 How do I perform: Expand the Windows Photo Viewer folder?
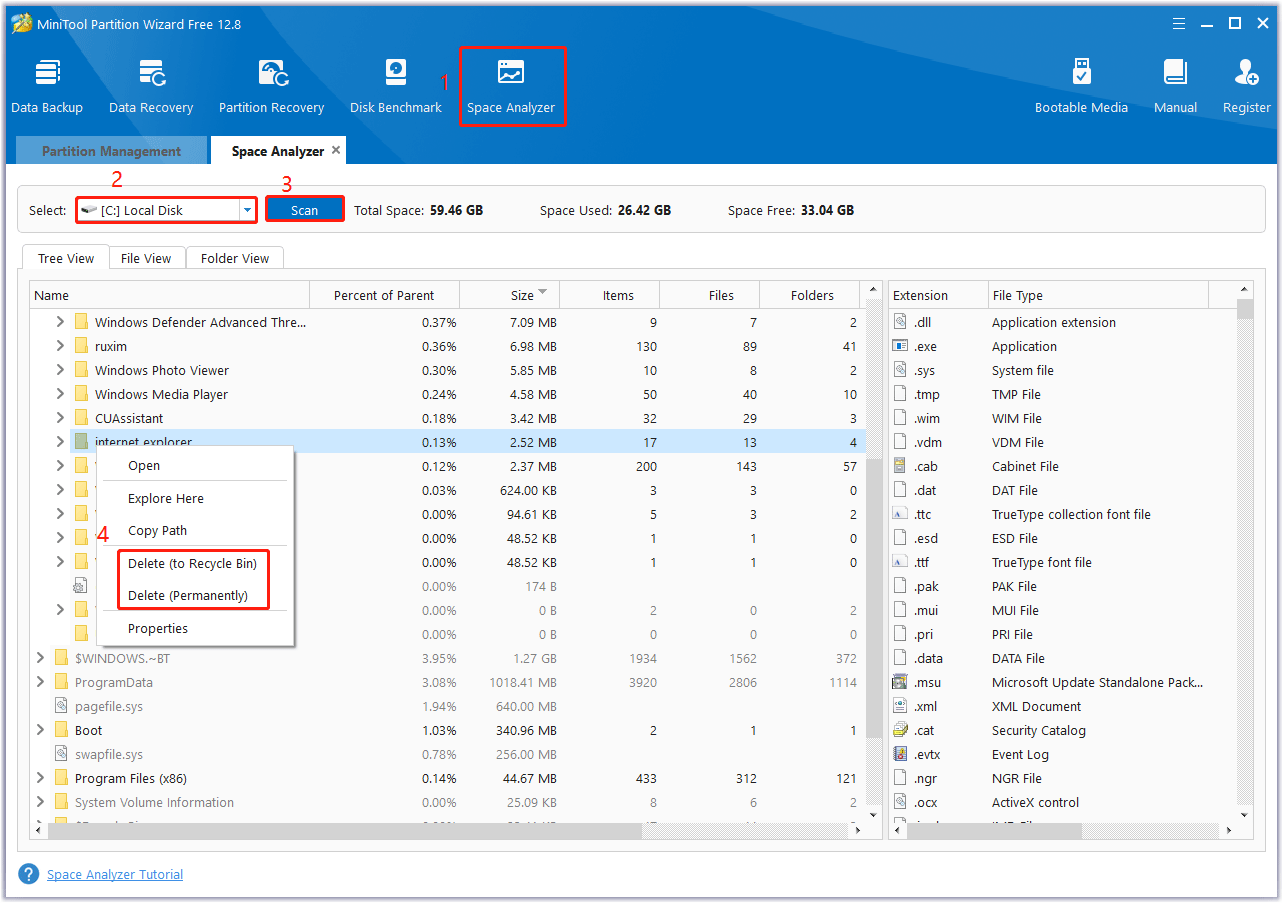[x=60, y=370]
